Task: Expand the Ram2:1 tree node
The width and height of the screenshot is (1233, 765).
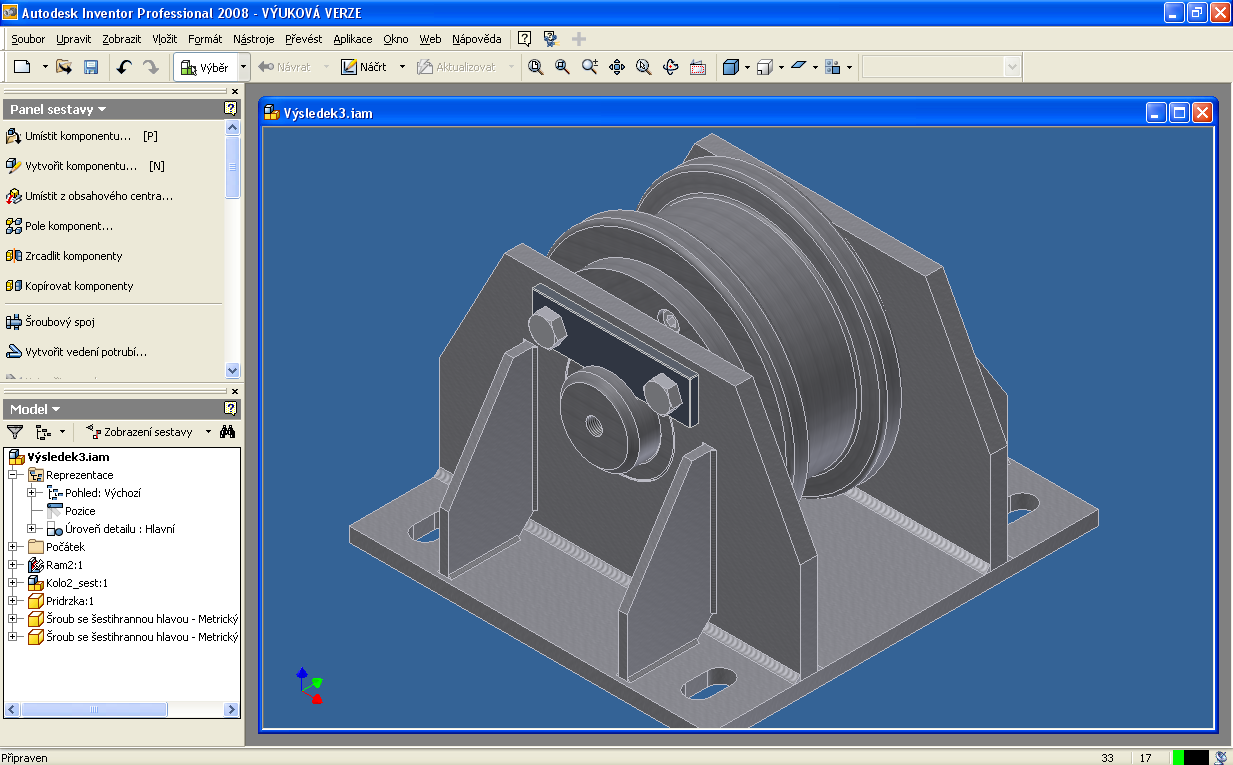Action: (x=13, y=565)
